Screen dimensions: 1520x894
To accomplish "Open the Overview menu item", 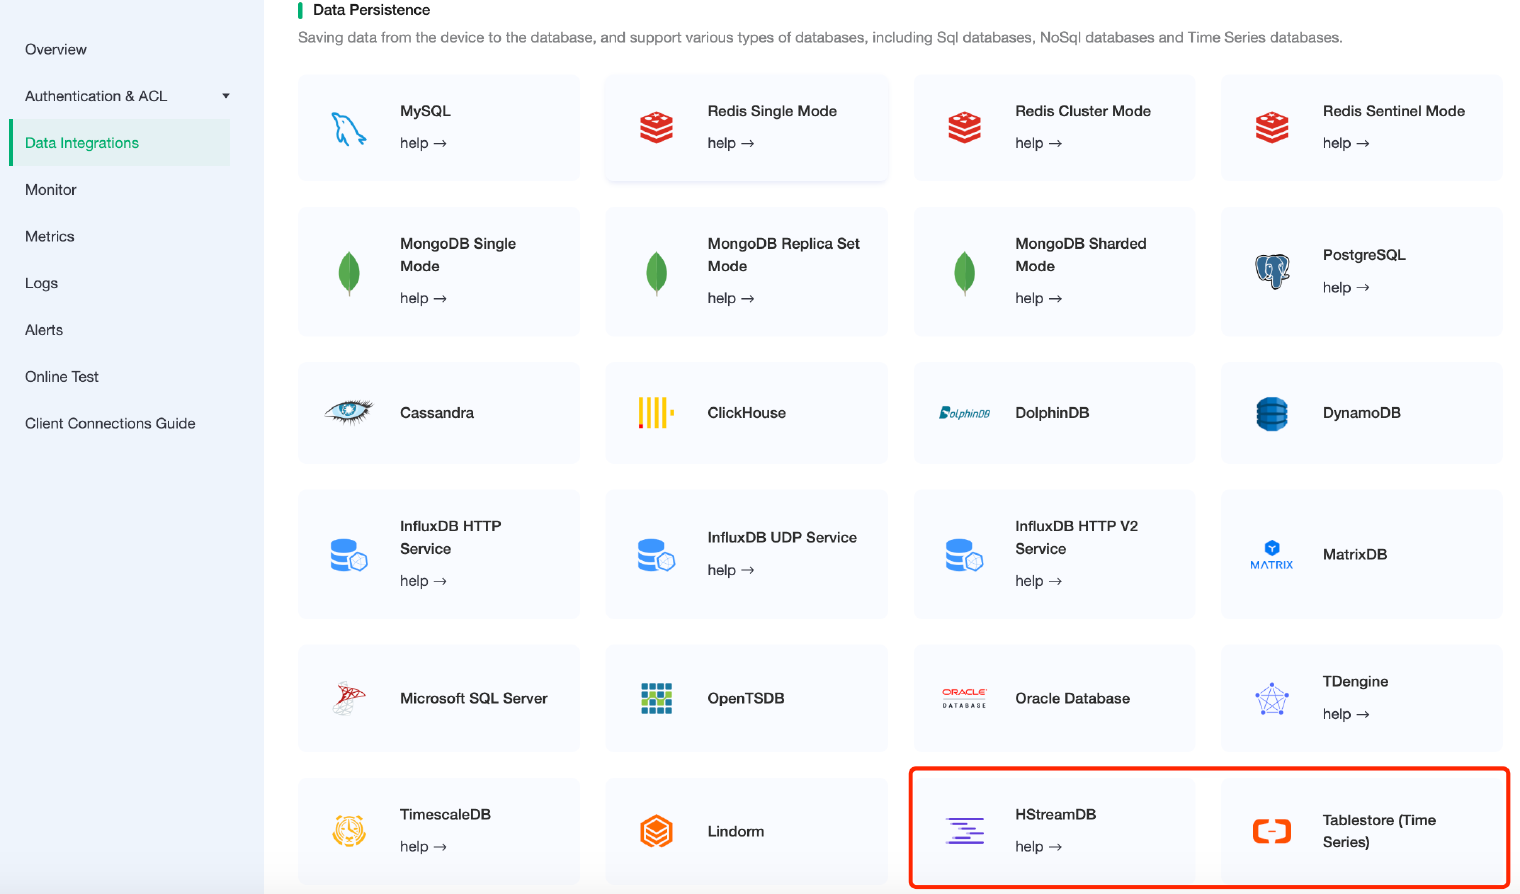I will pyautogui.click(x=56, y=49).
